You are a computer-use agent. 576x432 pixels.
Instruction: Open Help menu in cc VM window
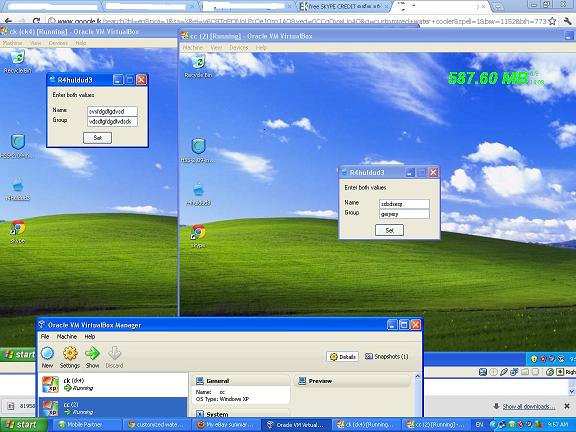[261, 47]
